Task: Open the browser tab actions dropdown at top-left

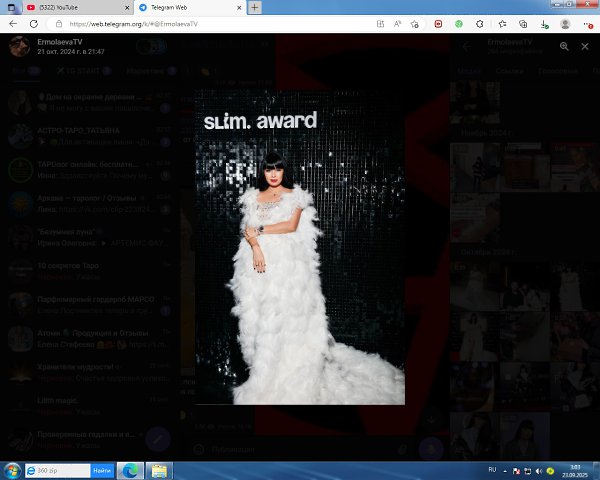Action: click(x=10, y=7)
